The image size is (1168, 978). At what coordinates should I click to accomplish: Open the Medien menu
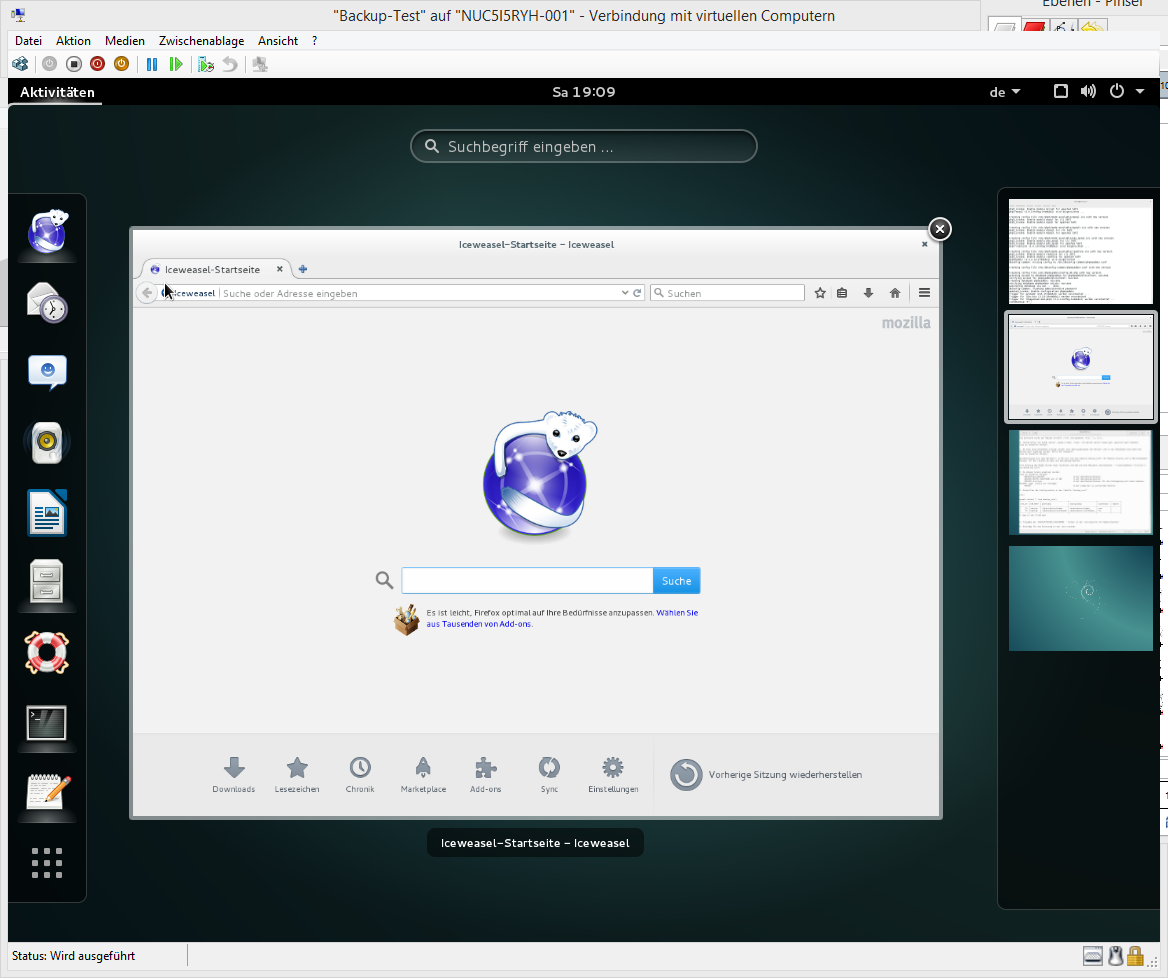pos(124,41)
